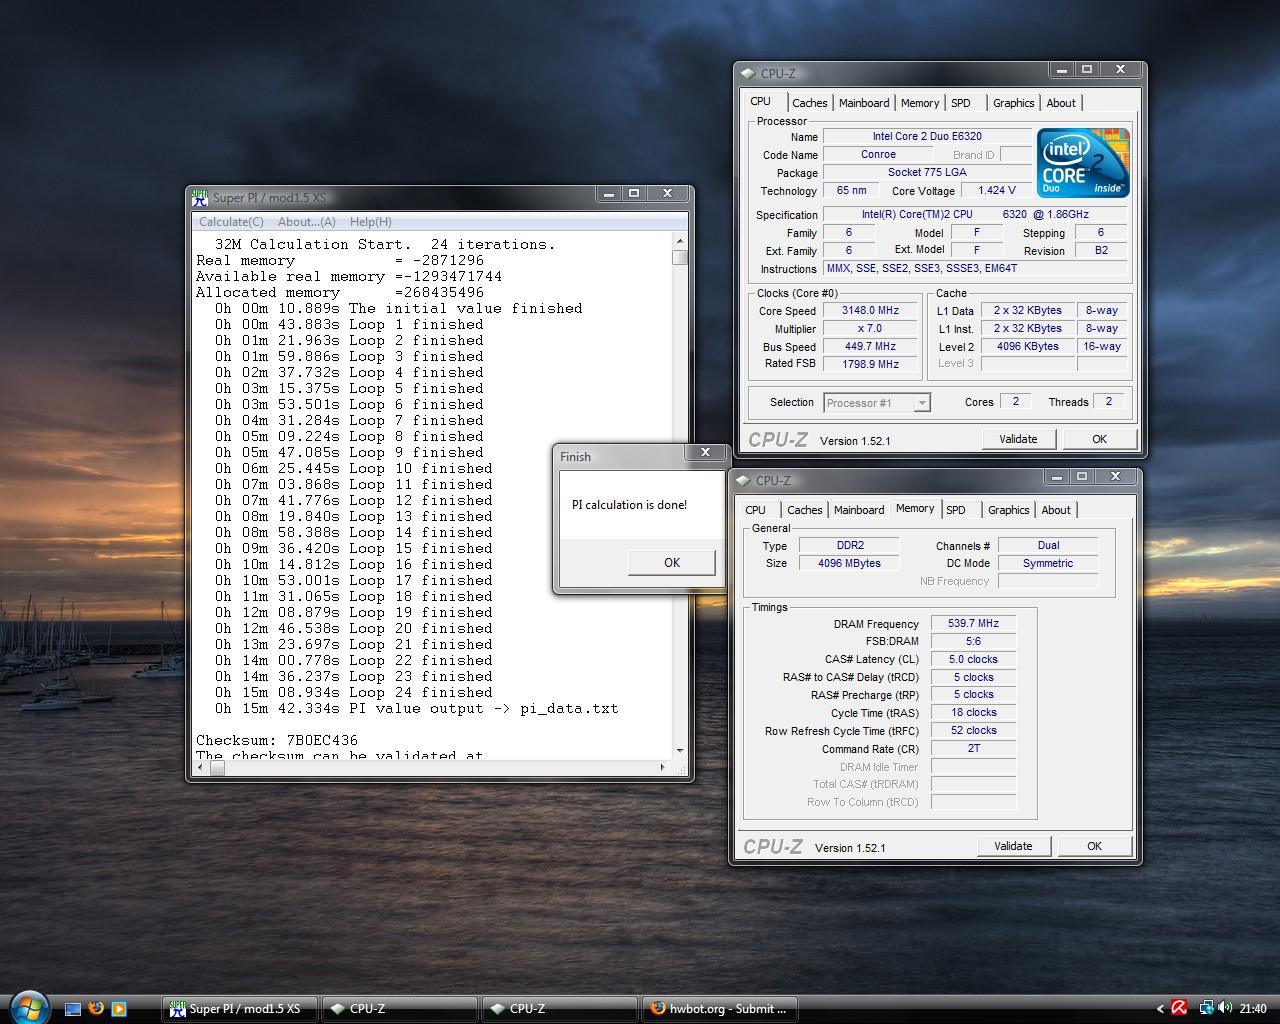Image resolution: width=1280 pixels, height=1024 pixels.
Task: Click Intel Core 2 Duo logo
Action: (x=1083, y=163)
